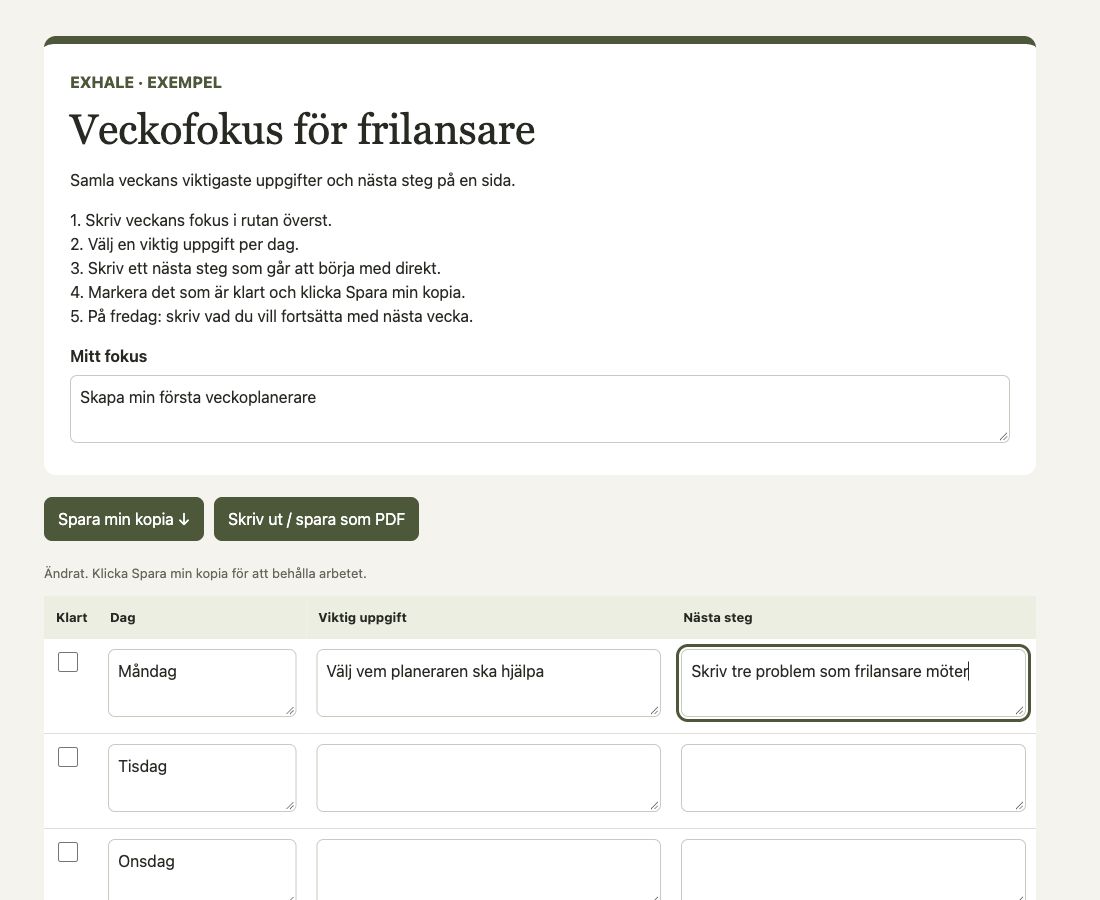Click the empty Tisdag Nästa steg field

tap(853, 778)
